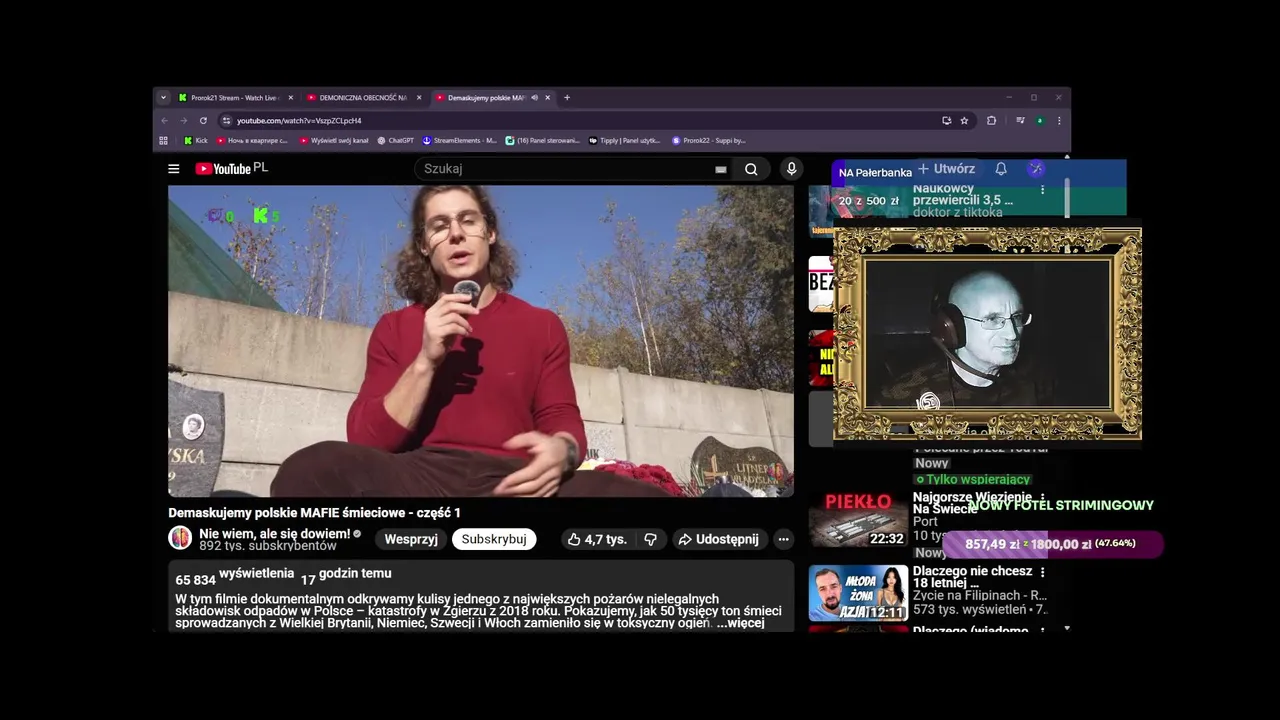The height and width of the screenshot is (720, 1280).
Task: Open the YouTube hamburger guide menu
Action: (x=174, y=169)
